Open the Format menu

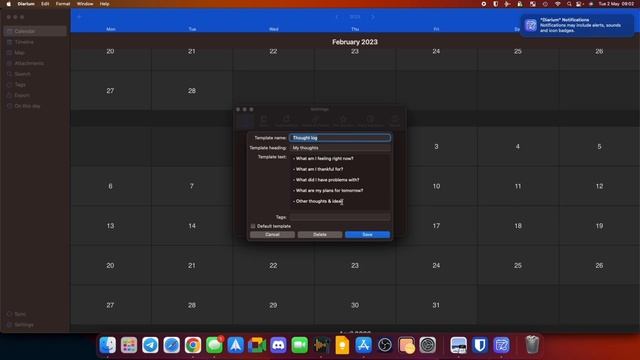(x=63, y=4)
